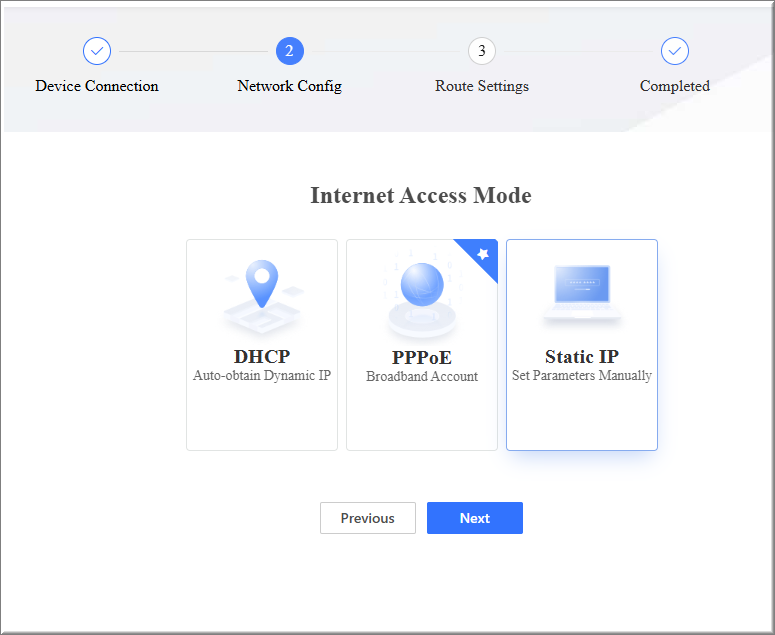Click the step 3 Route Settings circle
Image resolution: width=775 pixels, height=635 pixels.
tap(482, 51)
